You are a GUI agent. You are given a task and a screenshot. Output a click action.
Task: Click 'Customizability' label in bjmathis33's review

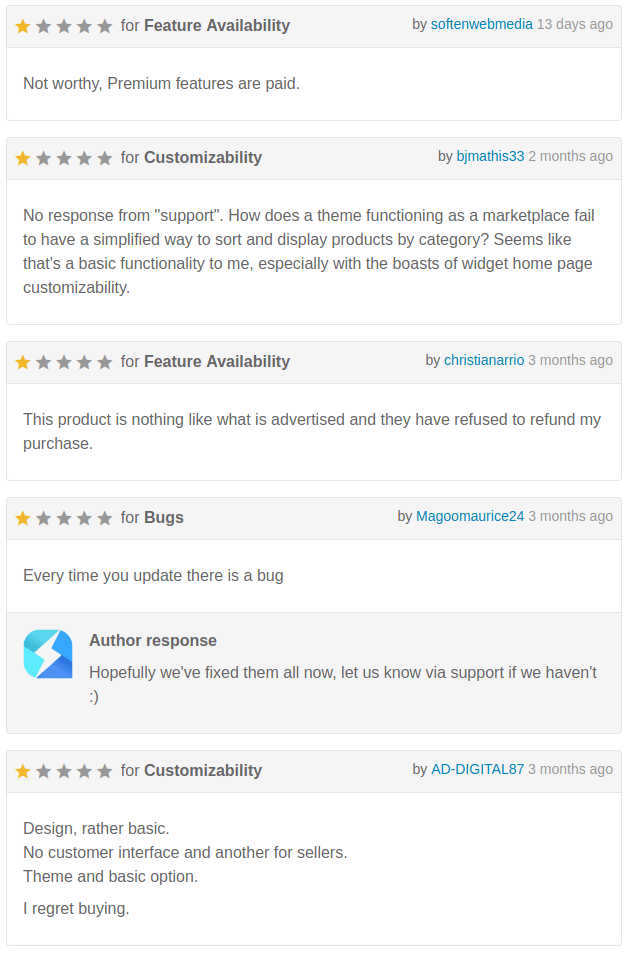coord(203,158)
